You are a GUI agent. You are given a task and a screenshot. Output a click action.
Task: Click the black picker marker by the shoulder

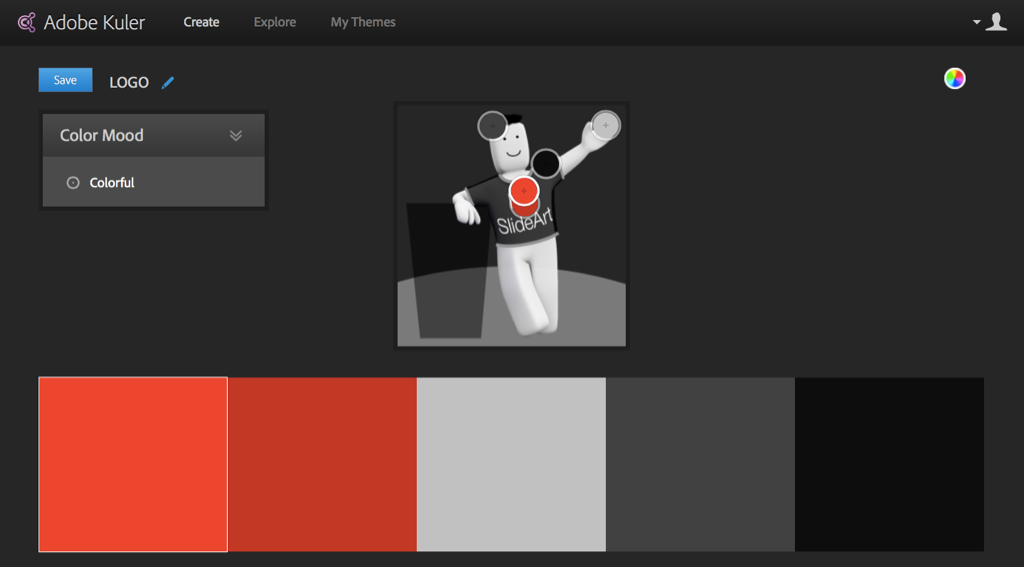click(x=545, y=163)
